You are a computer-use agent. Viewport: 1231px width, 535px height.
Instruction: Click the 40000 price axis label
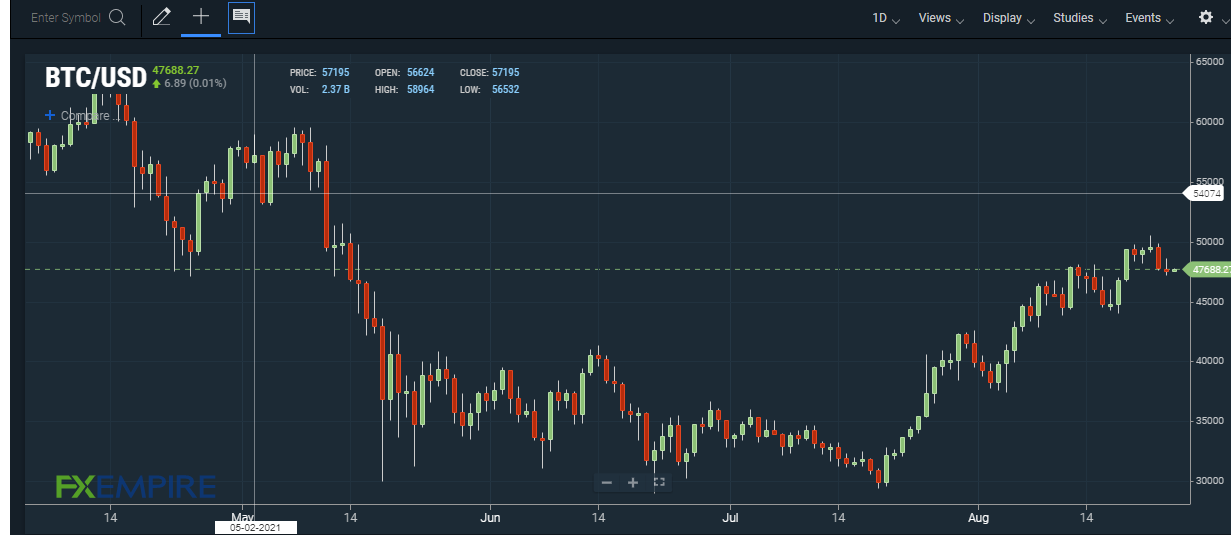click(1211, 361)
